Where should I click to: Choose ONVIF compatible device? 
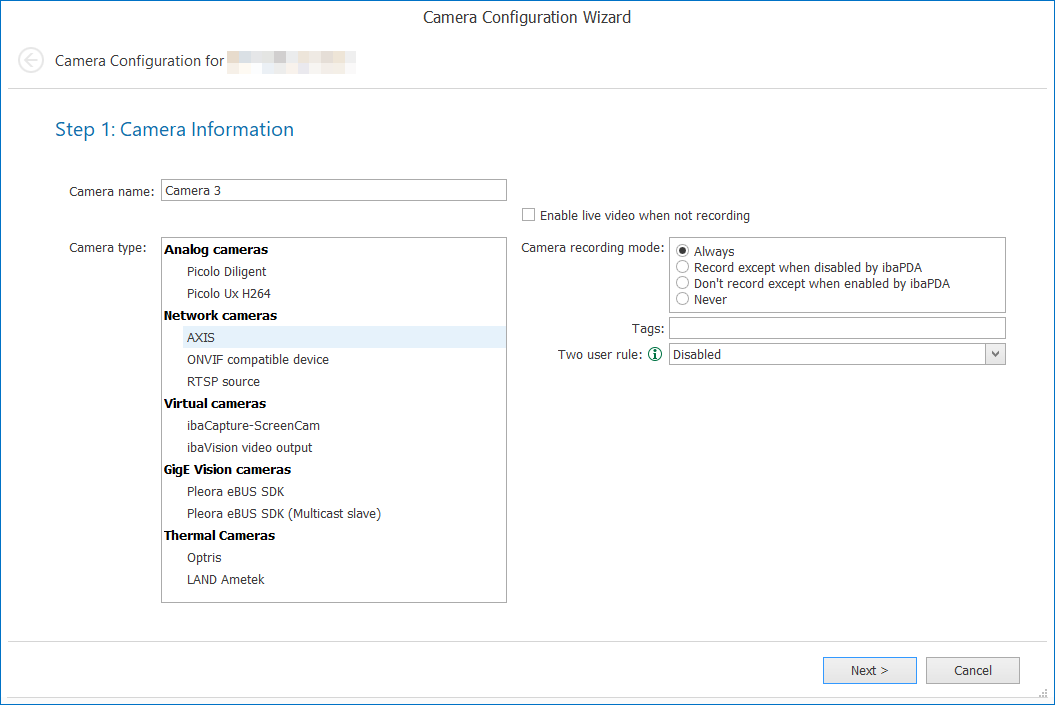[x=258, y=360]
